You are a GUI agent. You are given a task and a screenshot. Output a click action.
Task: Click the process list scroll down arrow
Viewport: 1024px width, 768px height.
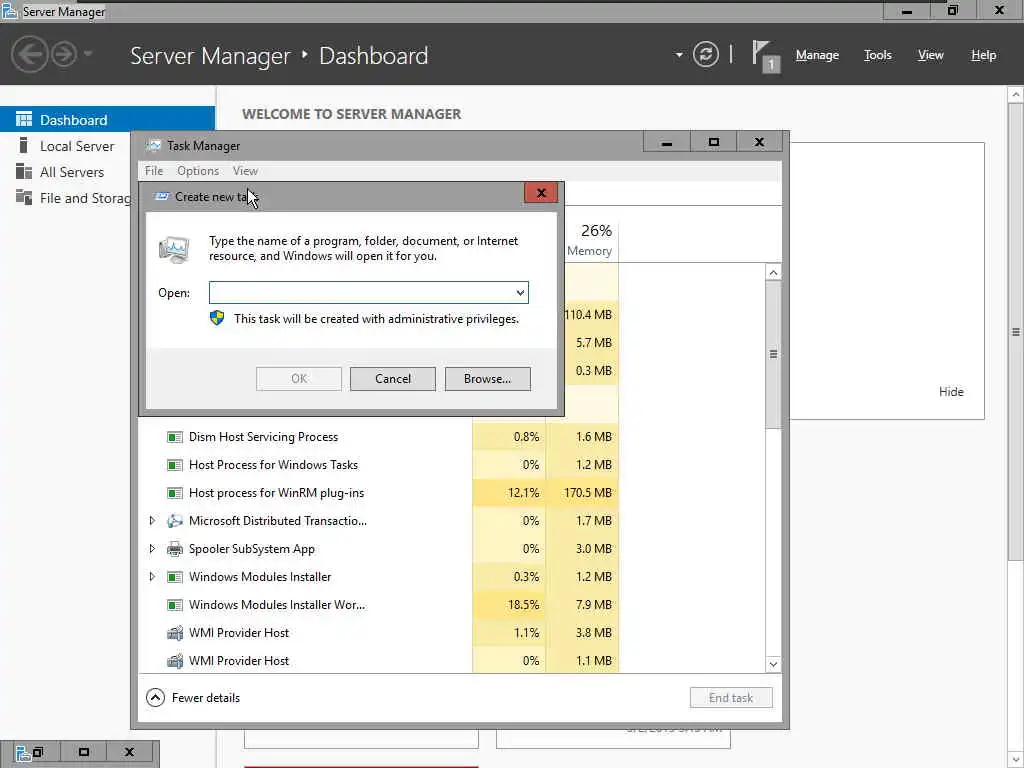click(773, 664)
